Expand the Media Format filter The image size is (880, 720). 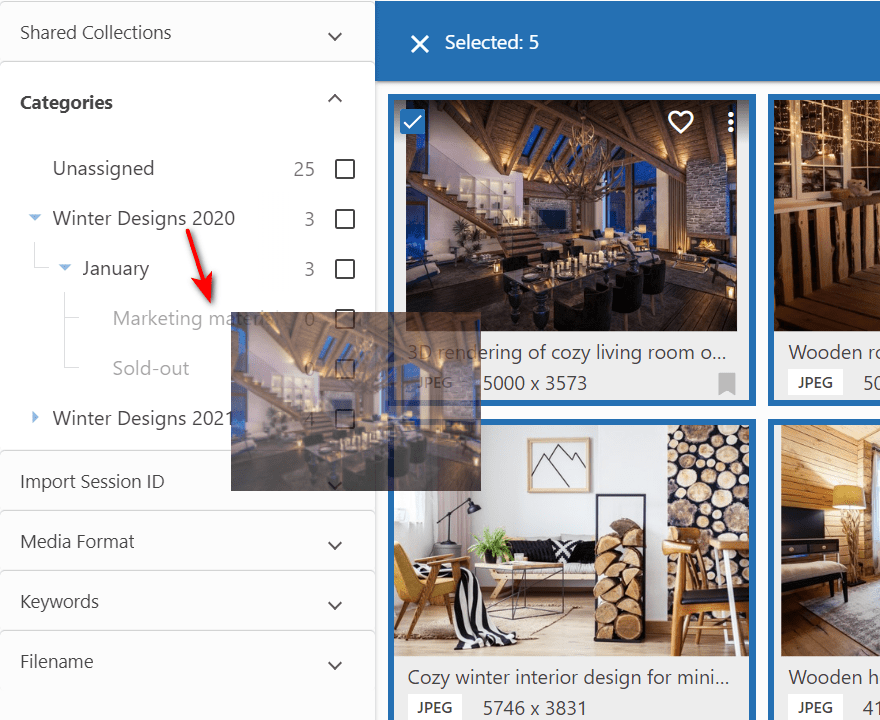(x=335, y=546)
